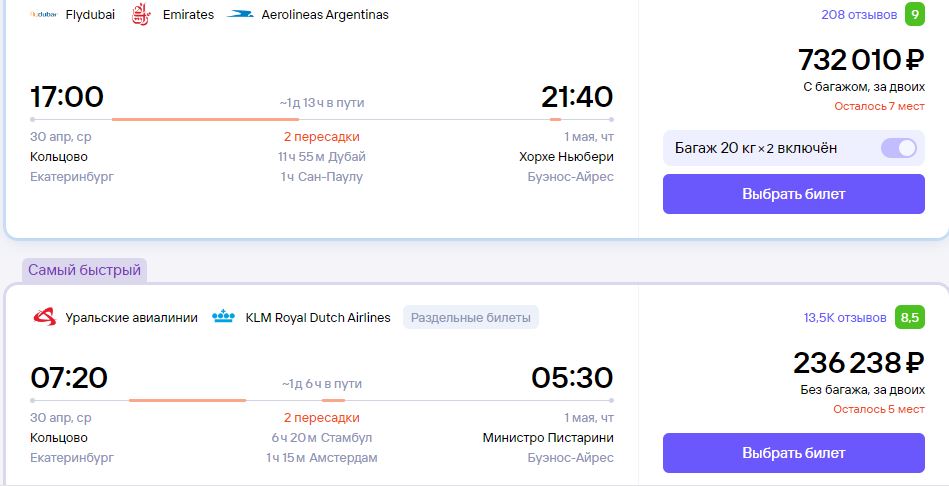The image size is (949, 486).
Task: Click the 05:30 arrival time
Action: (572, 378)
